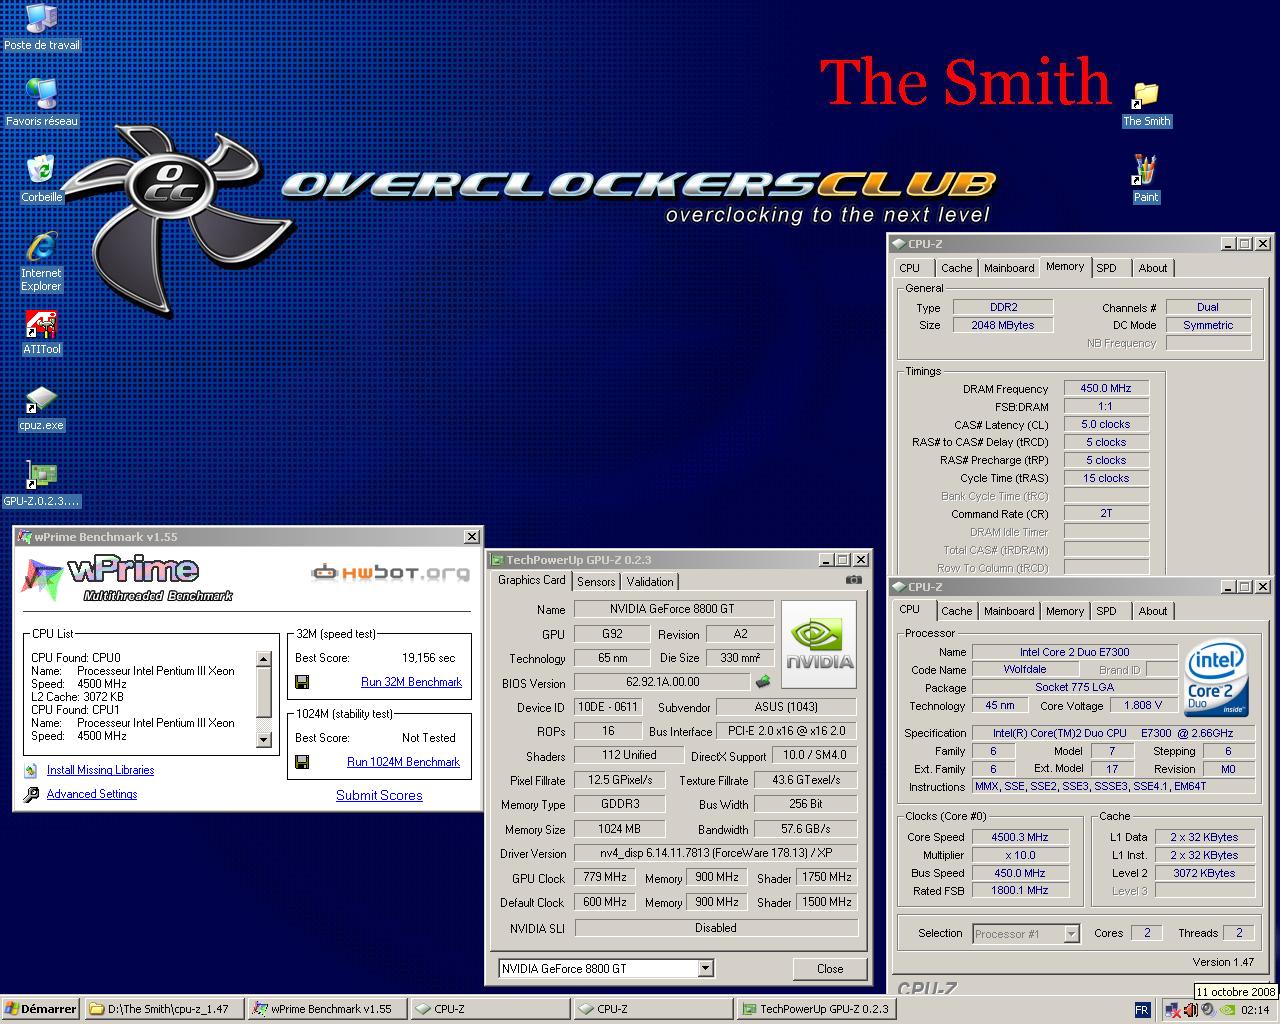Launch ATITool desktop shortcut

[x=41, y=333]
